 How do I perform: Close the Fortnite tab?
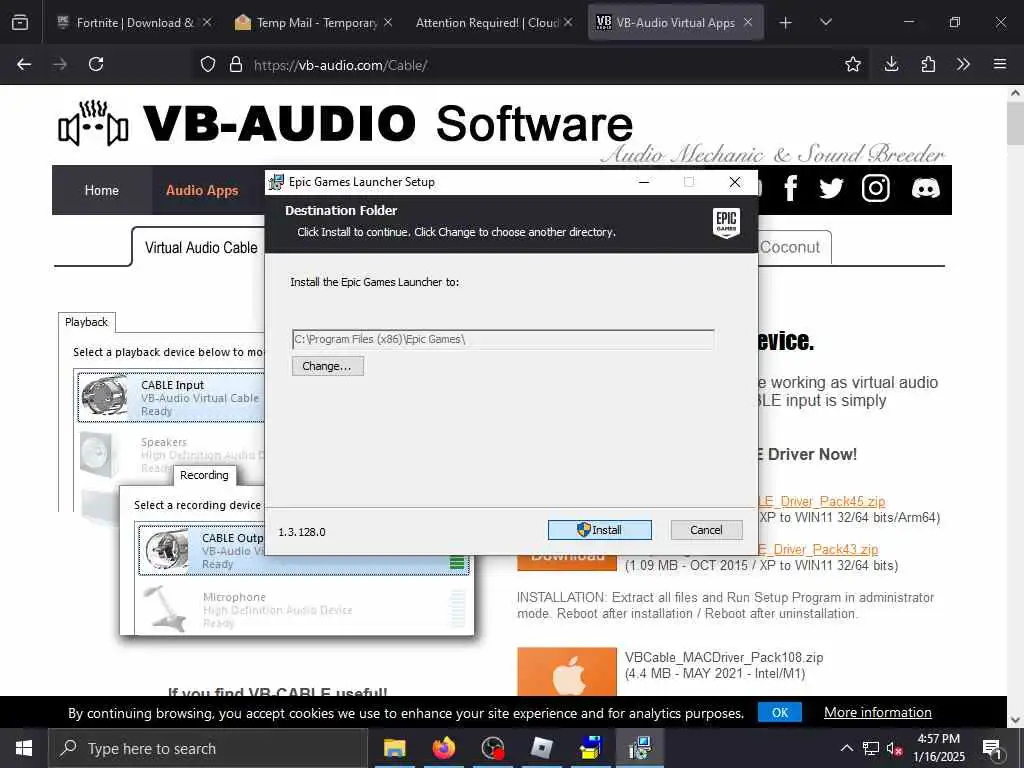pos(207,22)
